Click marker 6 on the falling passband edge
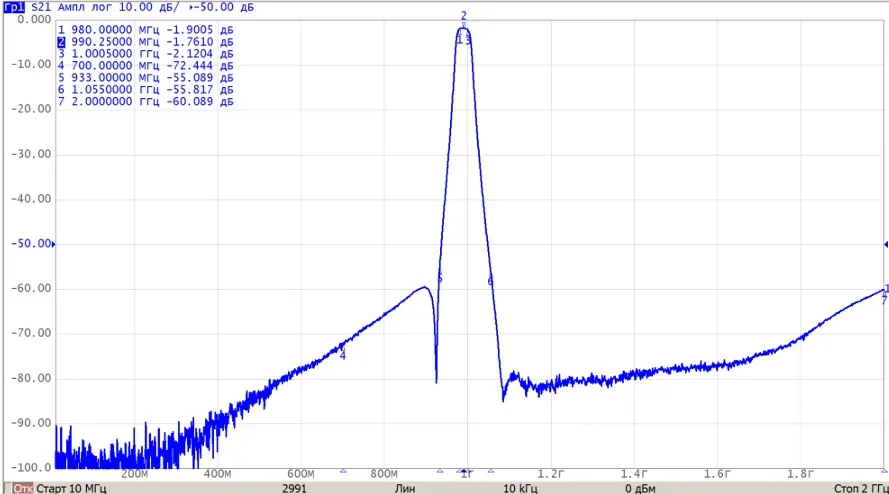889x494 pixels. (x=490, y=281)
